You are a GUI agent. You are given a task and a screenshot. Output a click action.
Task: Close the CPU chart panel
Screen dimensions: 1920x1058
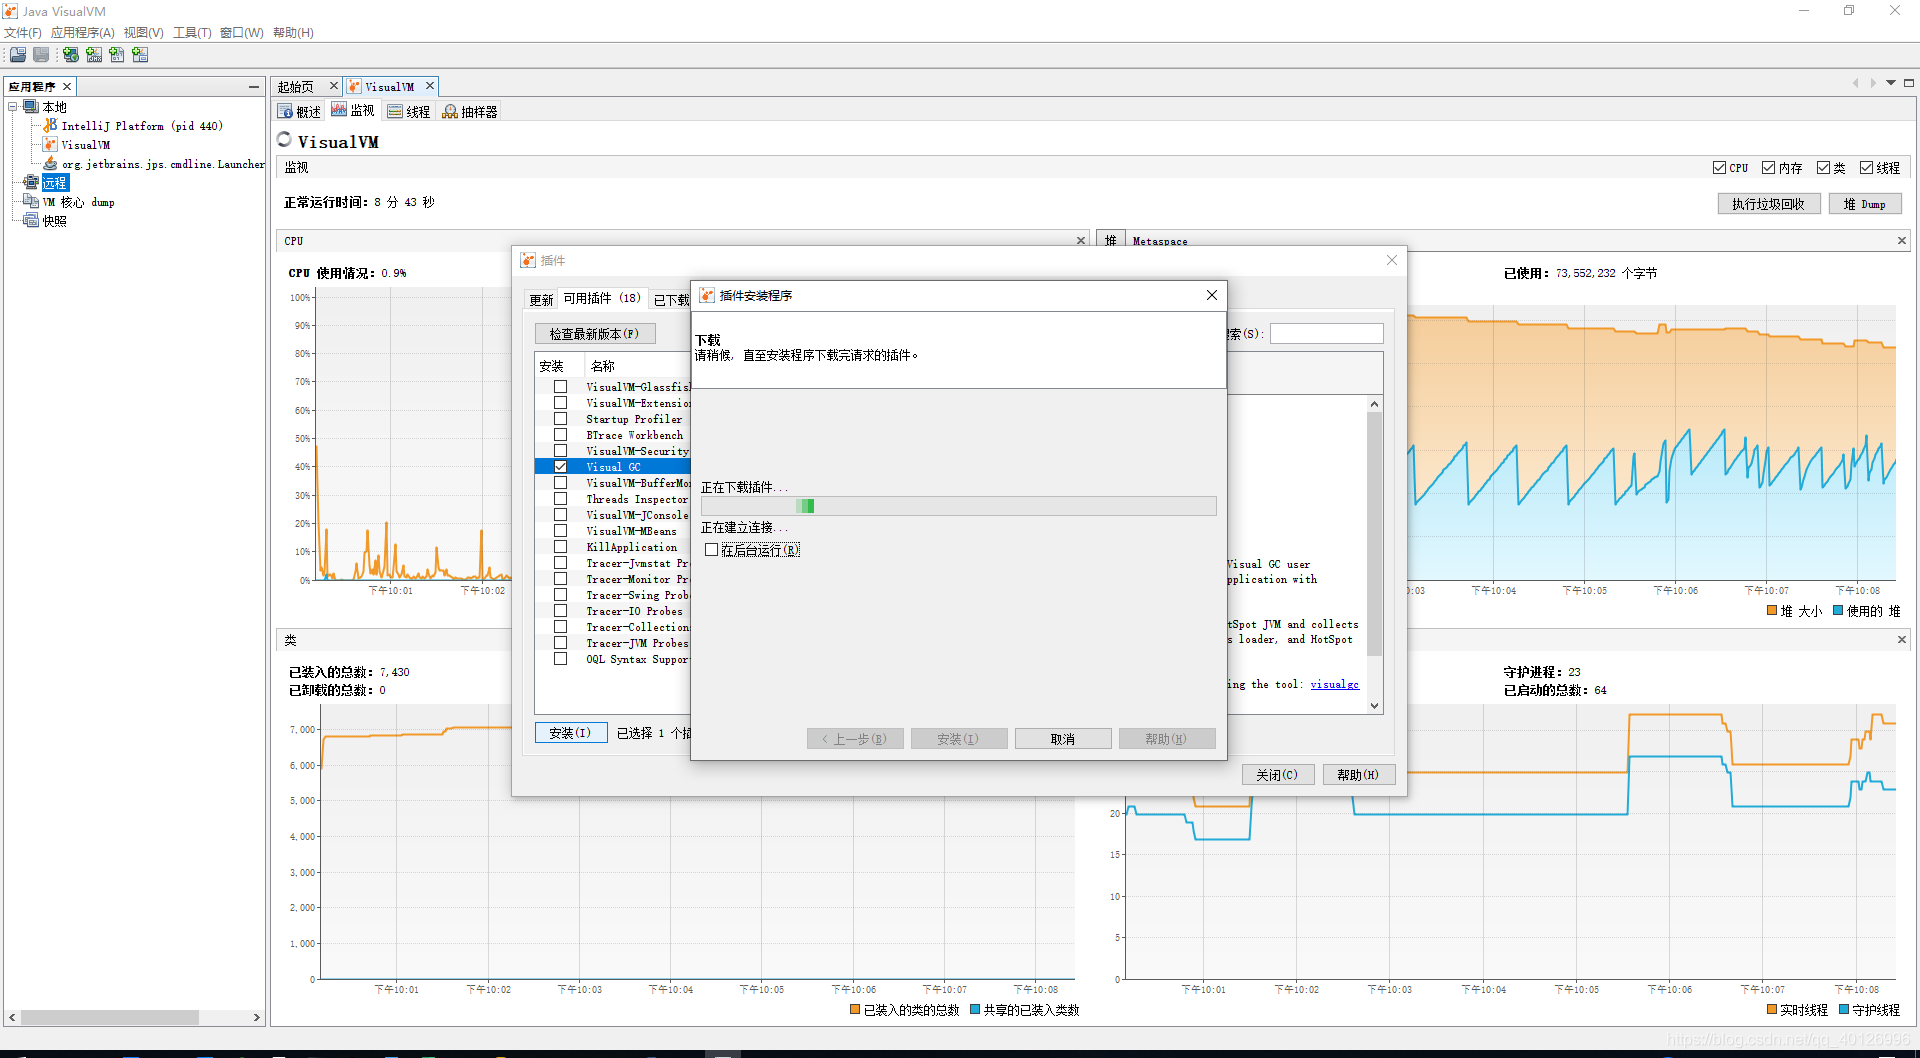[x=1081, y=241]
